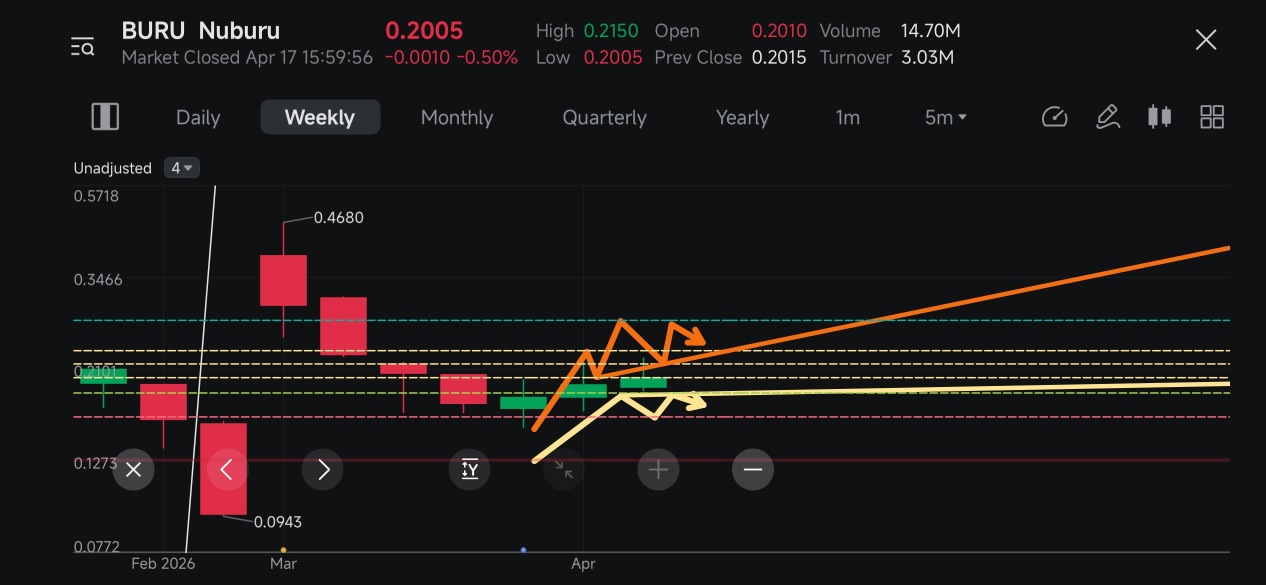The height and width of the screenshot is (585, 1266).
Task: Expand the indicator count 4 dropdown
Action: pos(182,168)
